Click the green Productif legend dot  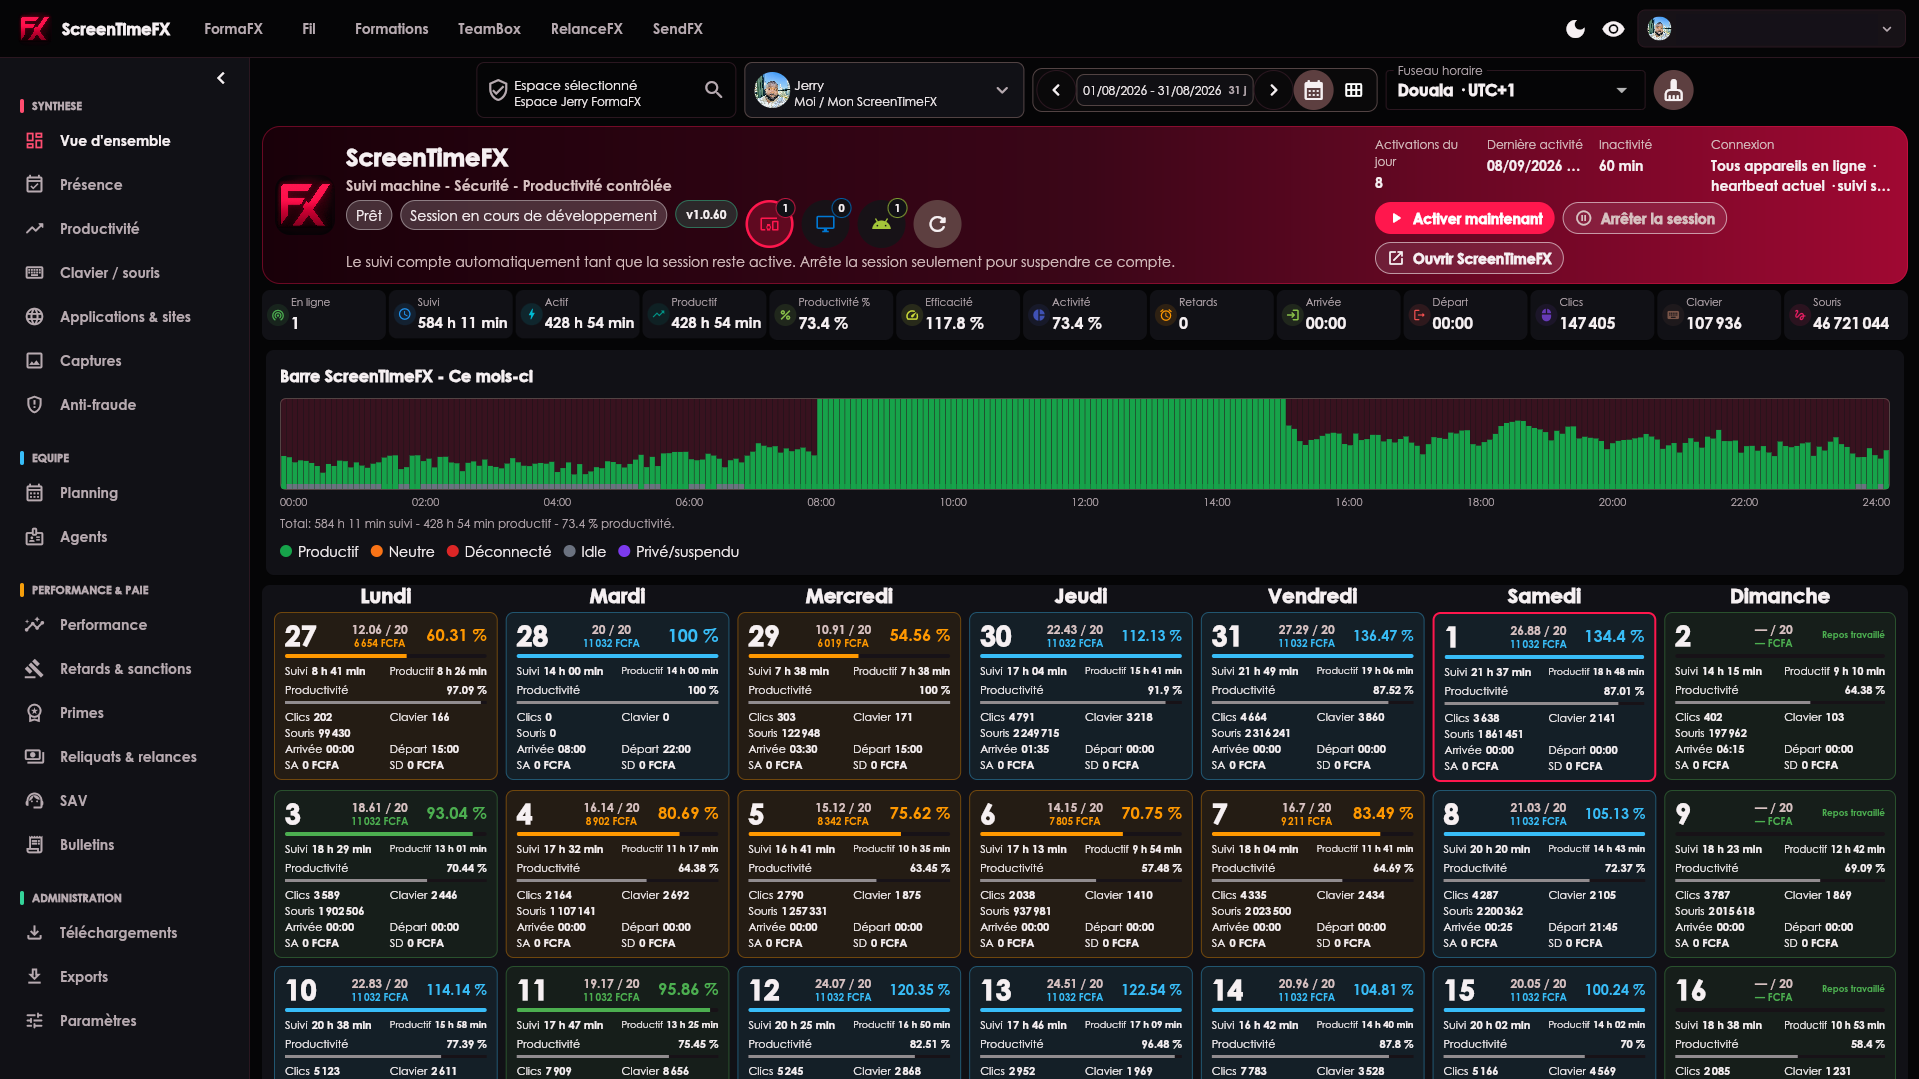286,552
